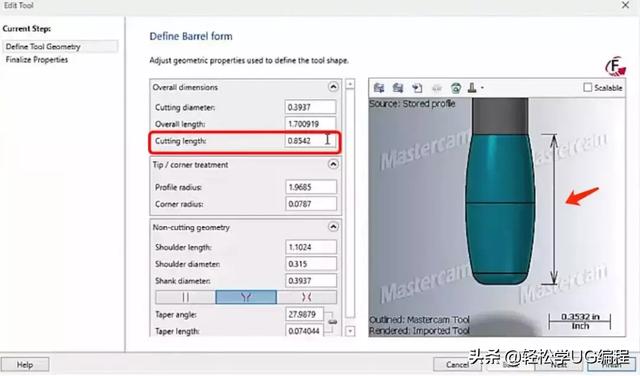Click the Shoulder length field
640x376 pixels.
click(311, 247)
